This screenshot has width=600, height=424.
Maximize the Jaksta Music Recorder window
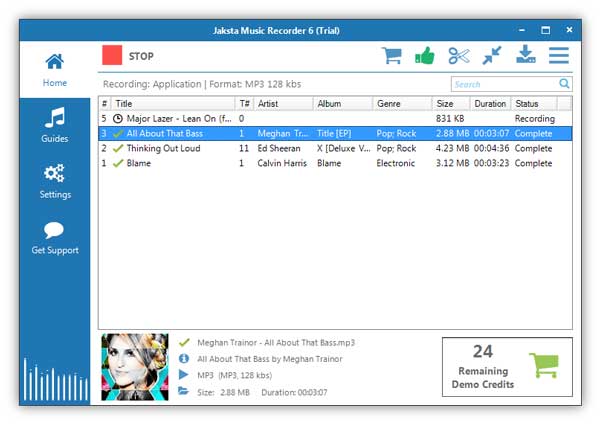546,30
